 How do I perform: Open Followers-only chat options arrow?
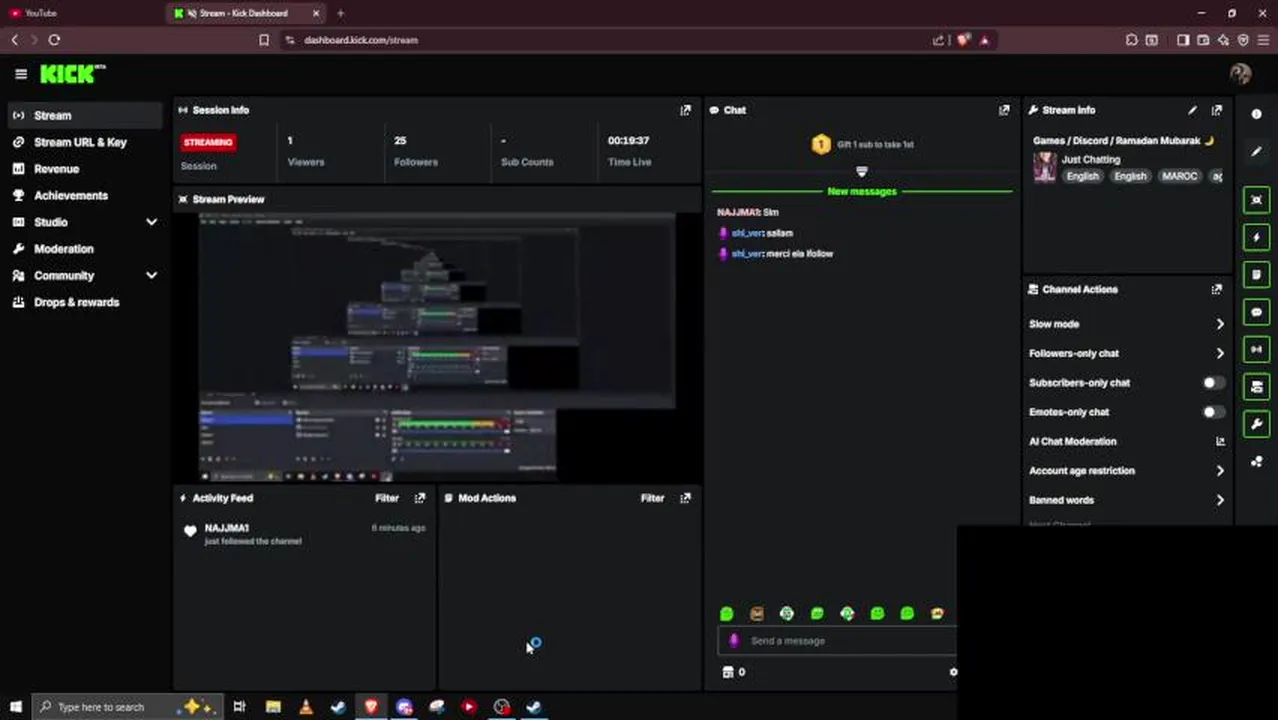click(1220, 353)
